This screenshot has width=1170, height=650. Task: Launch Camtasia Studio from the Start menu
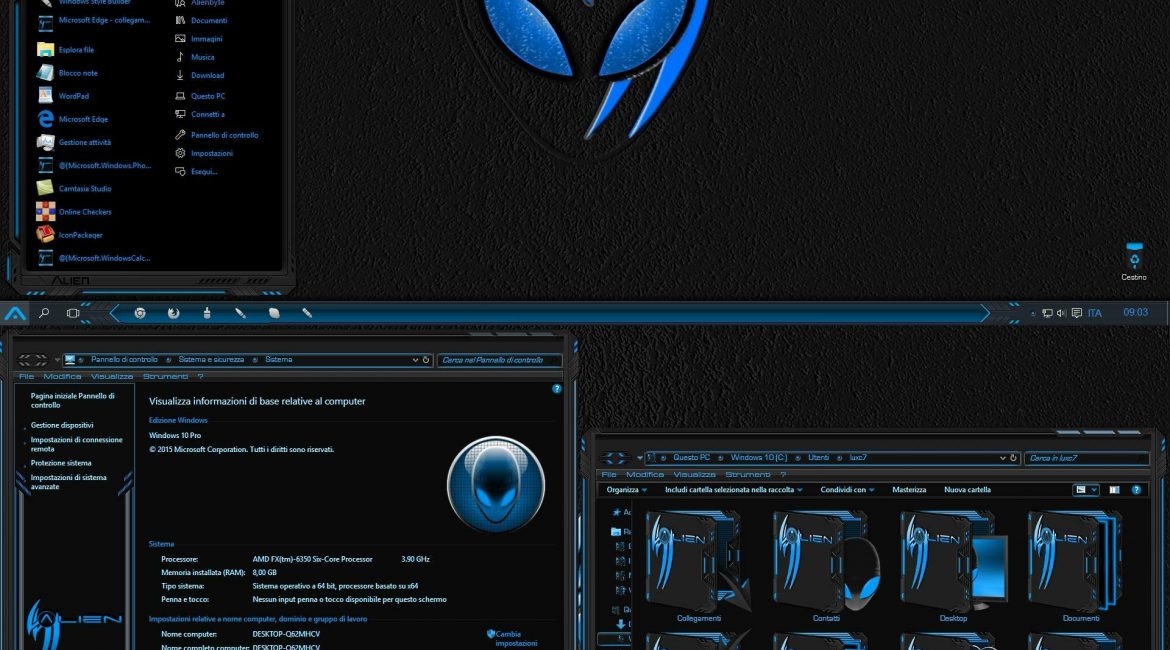tap(74, 189)
